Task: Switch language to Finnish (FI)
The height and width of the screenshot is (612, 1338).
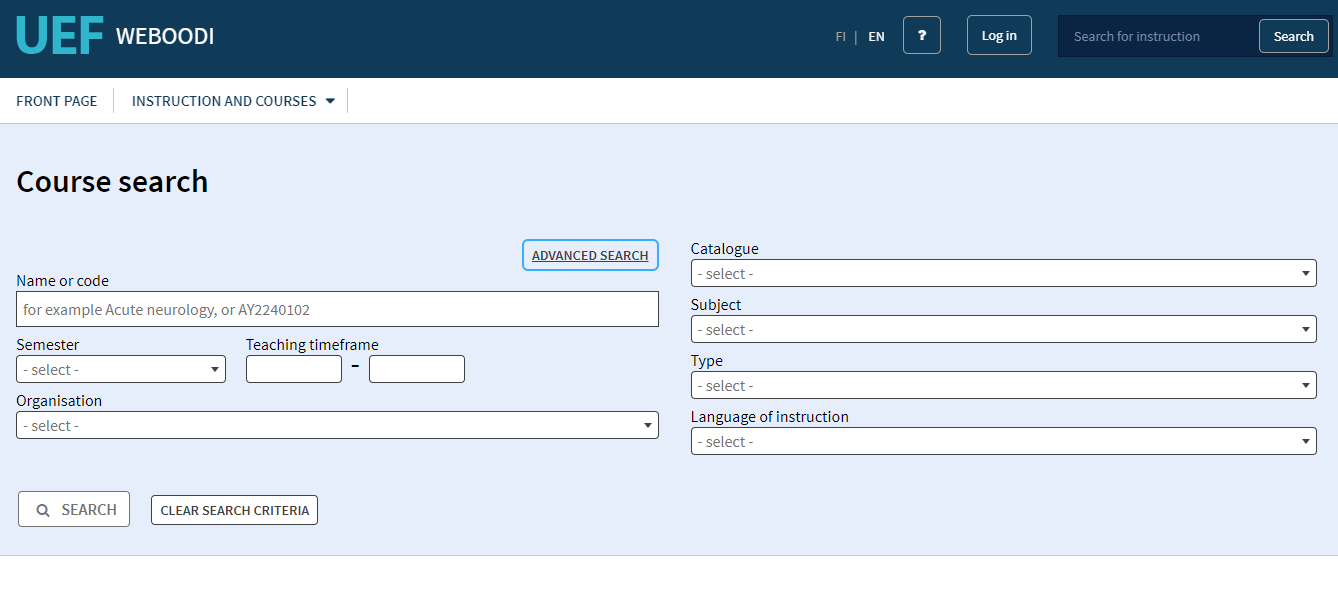Action: click(840, 36)
